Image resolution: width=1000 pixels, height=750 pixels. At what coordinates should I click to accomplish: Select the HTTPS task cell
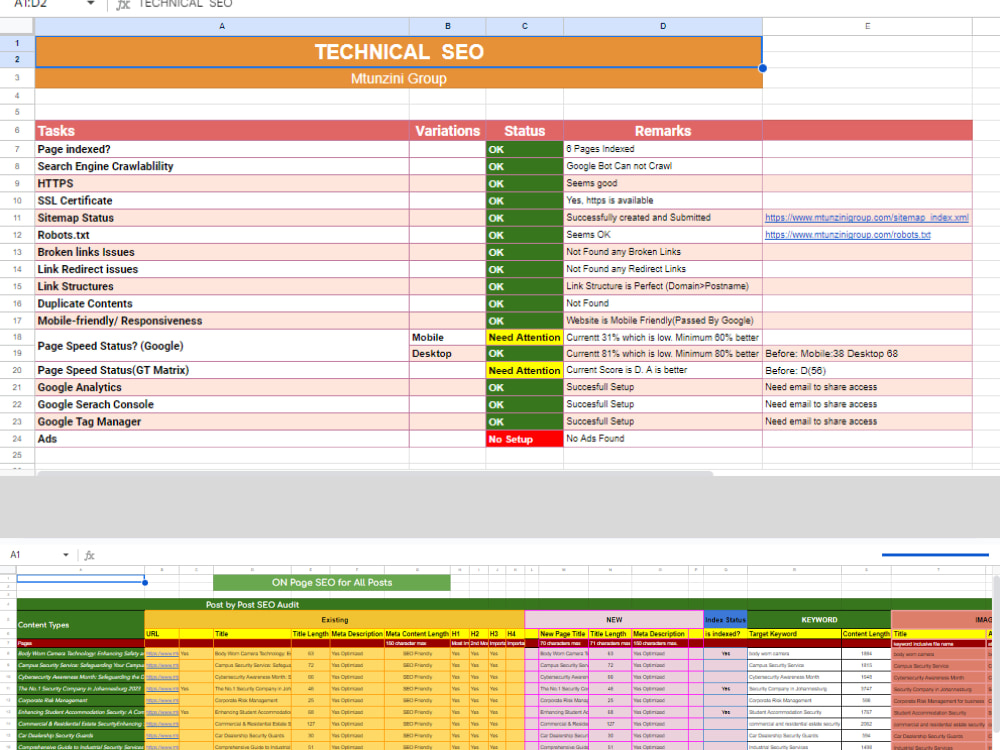(x=222, y=184)
